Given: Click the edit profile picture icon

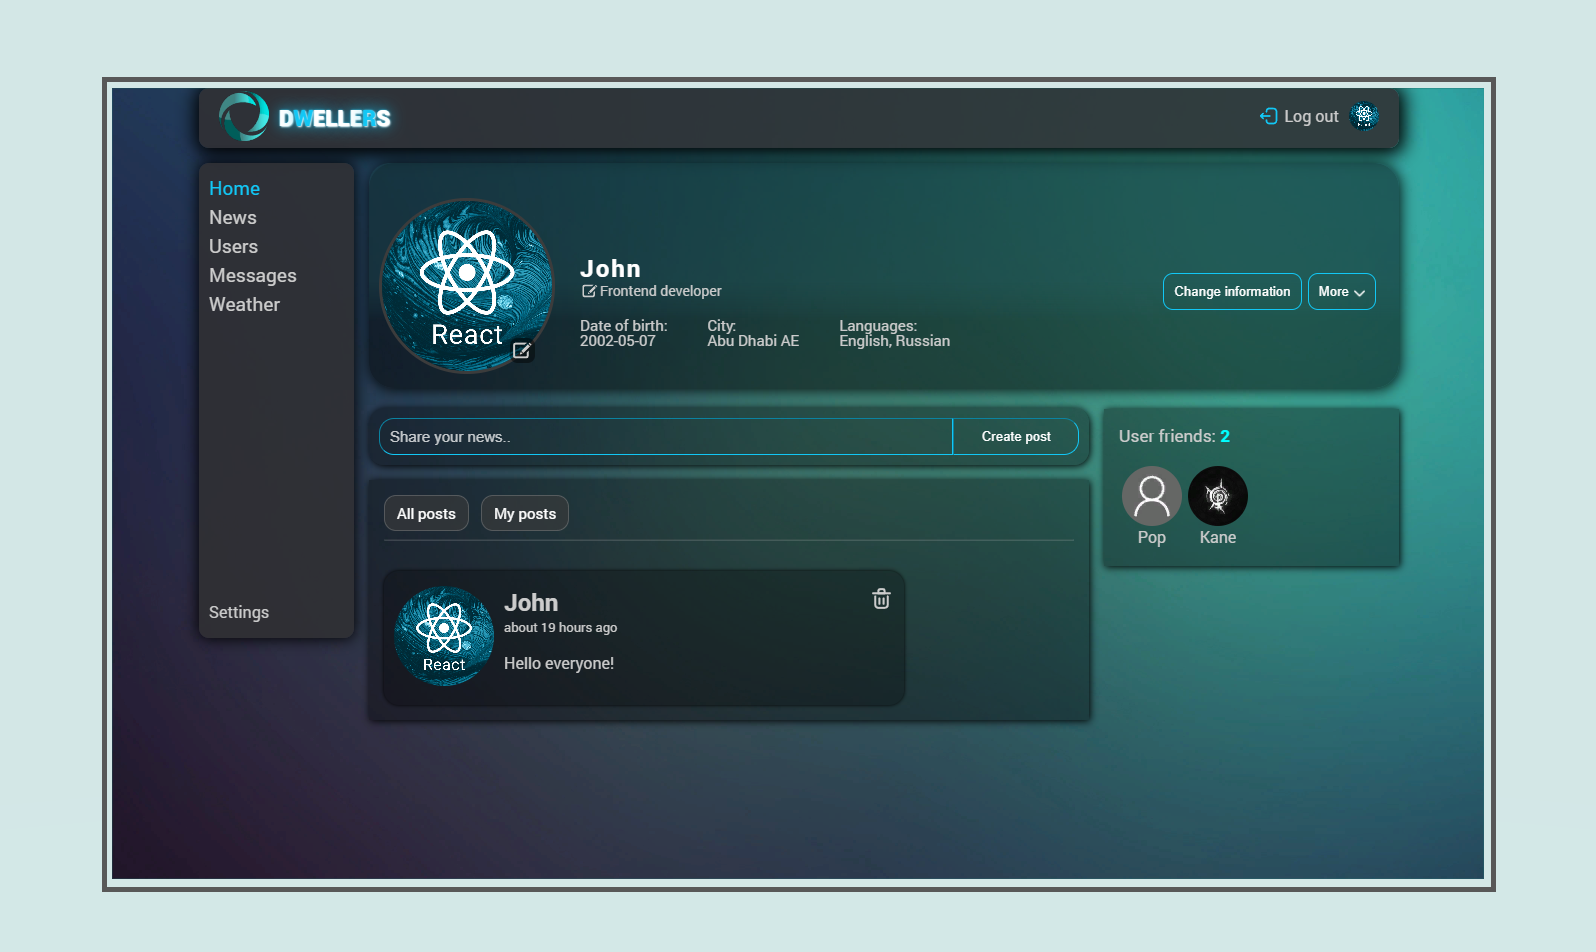Looking at the screenshot, I should [521, 350].
